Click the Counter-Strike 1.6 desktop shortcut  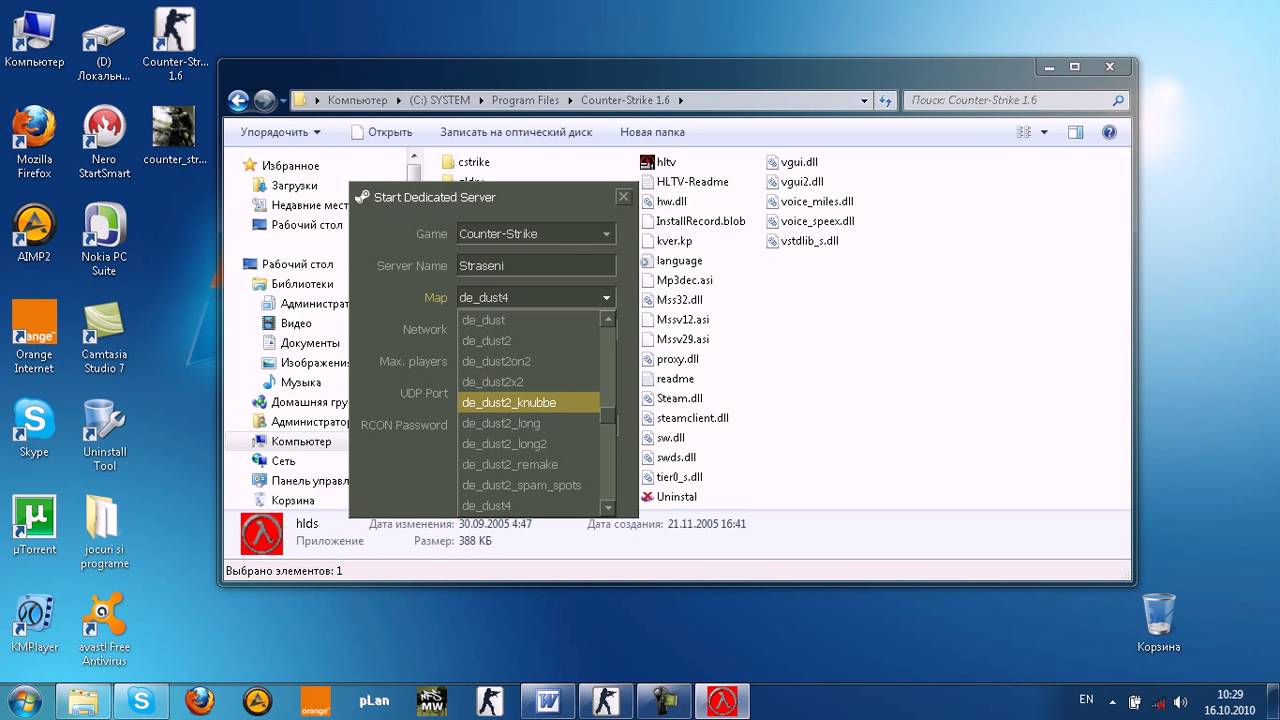click(175, 45)
